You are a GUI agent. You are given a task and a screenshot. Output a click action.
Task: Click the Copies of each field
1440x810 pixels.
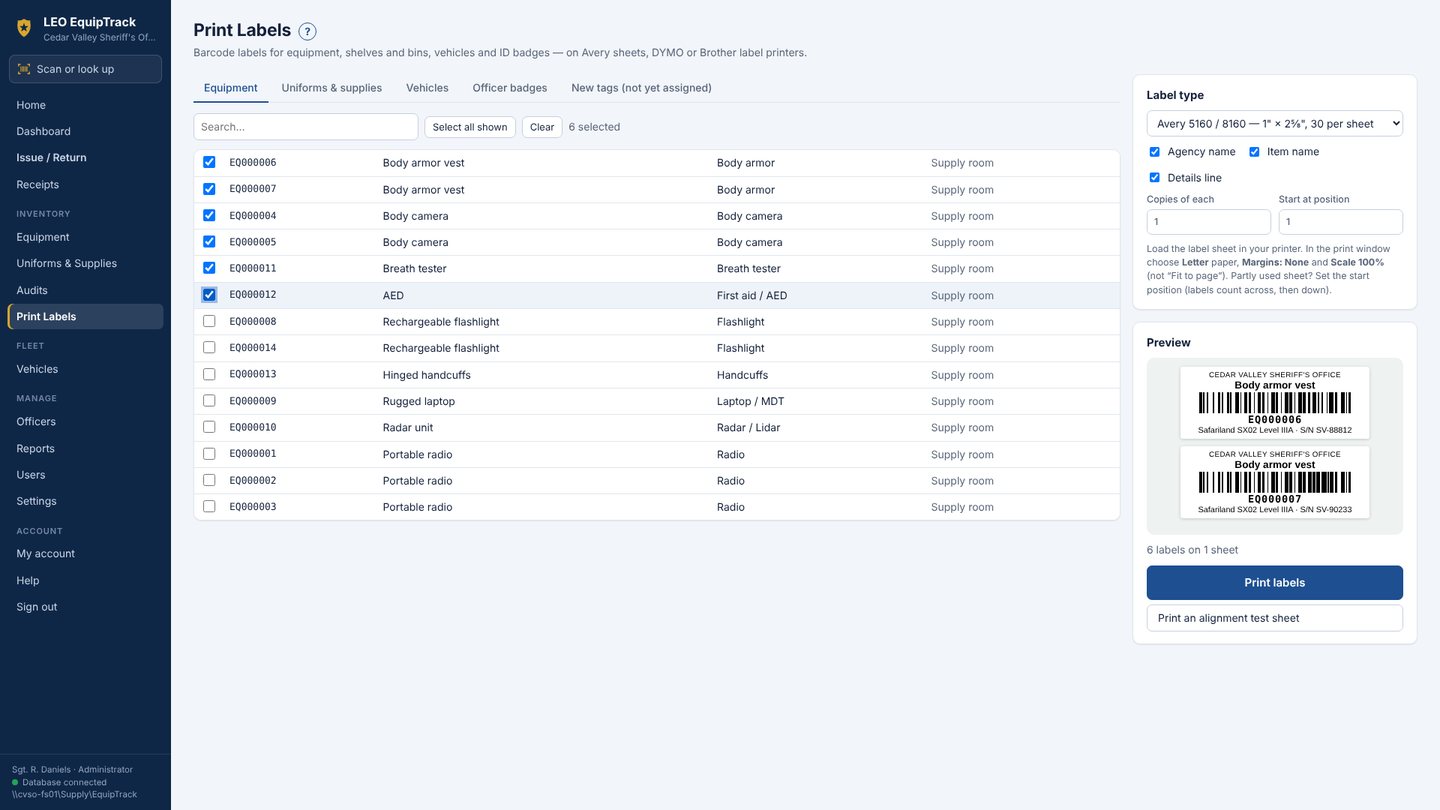click(x=1209, y=222)
